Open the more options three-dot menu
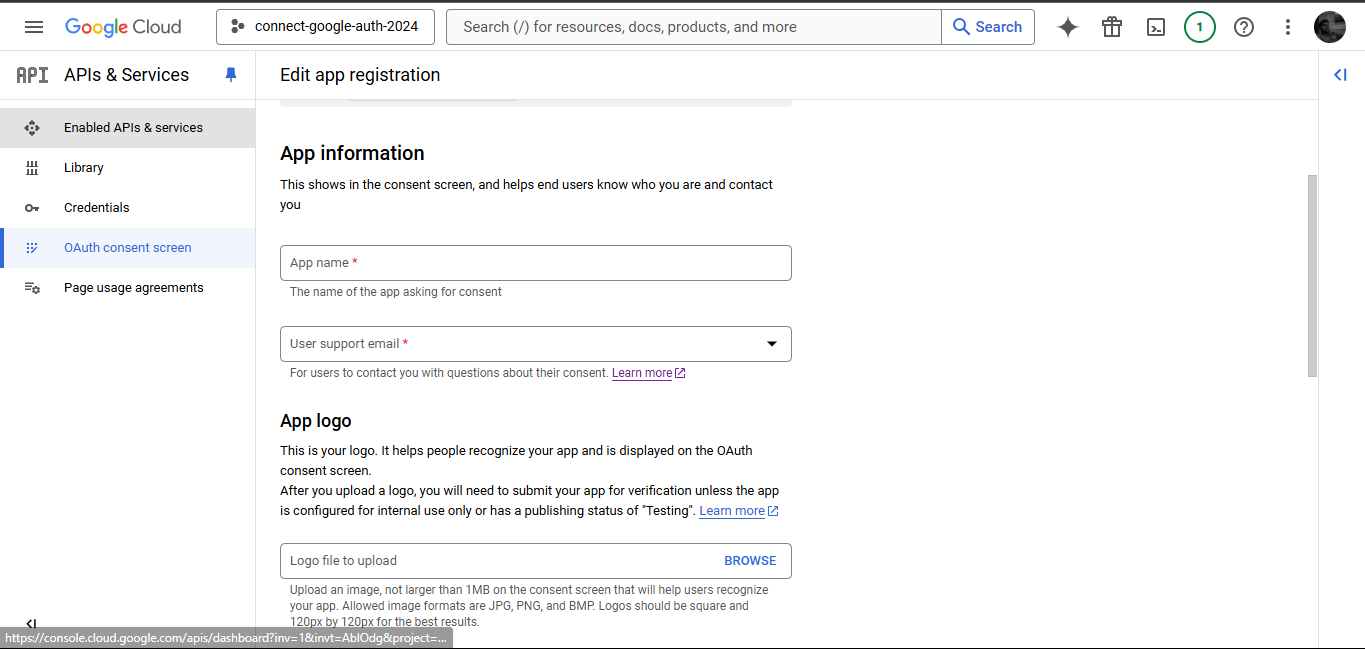The height and width of the screenshot is (649, 1365). pyautogui.click(x=1287, y=27)
